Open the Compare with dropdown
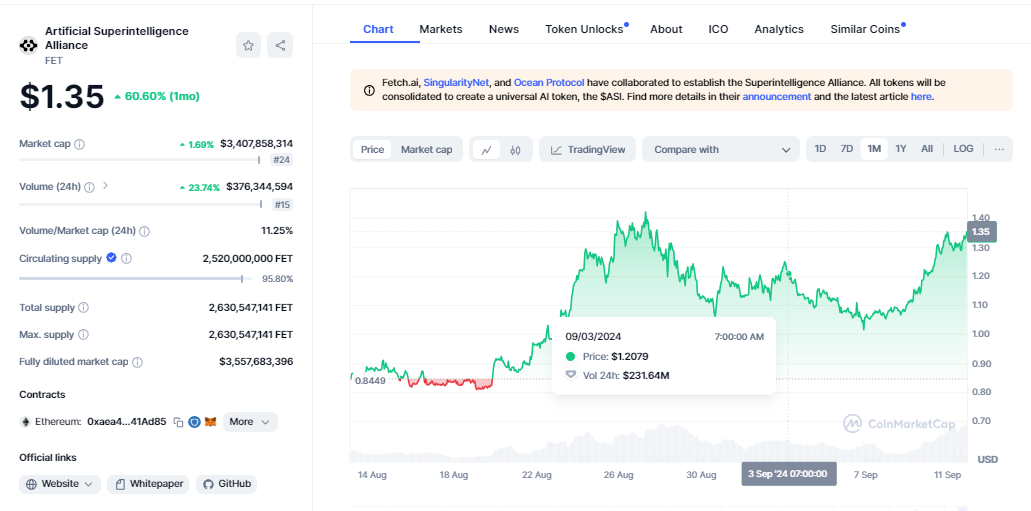Screen dimensions: 1031x511 (x=721, y=149)
